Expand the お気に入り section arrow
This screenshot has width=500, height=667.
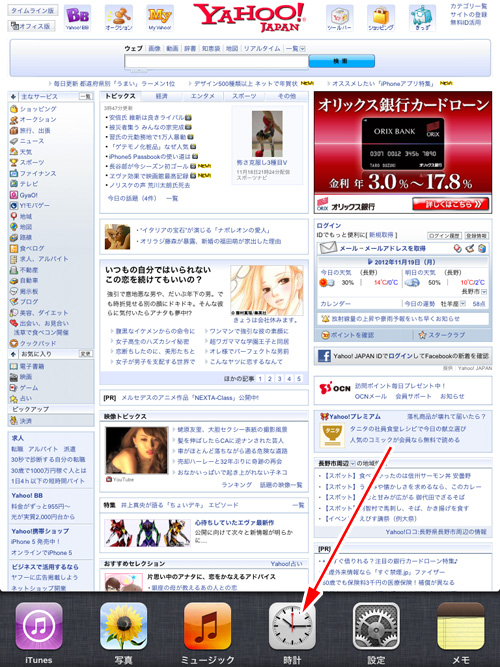coord(14,354)
